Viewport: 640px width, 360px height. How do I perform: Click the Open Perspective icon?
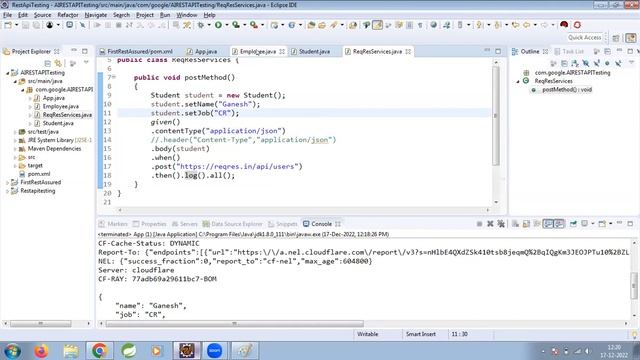tap(616, 38)
